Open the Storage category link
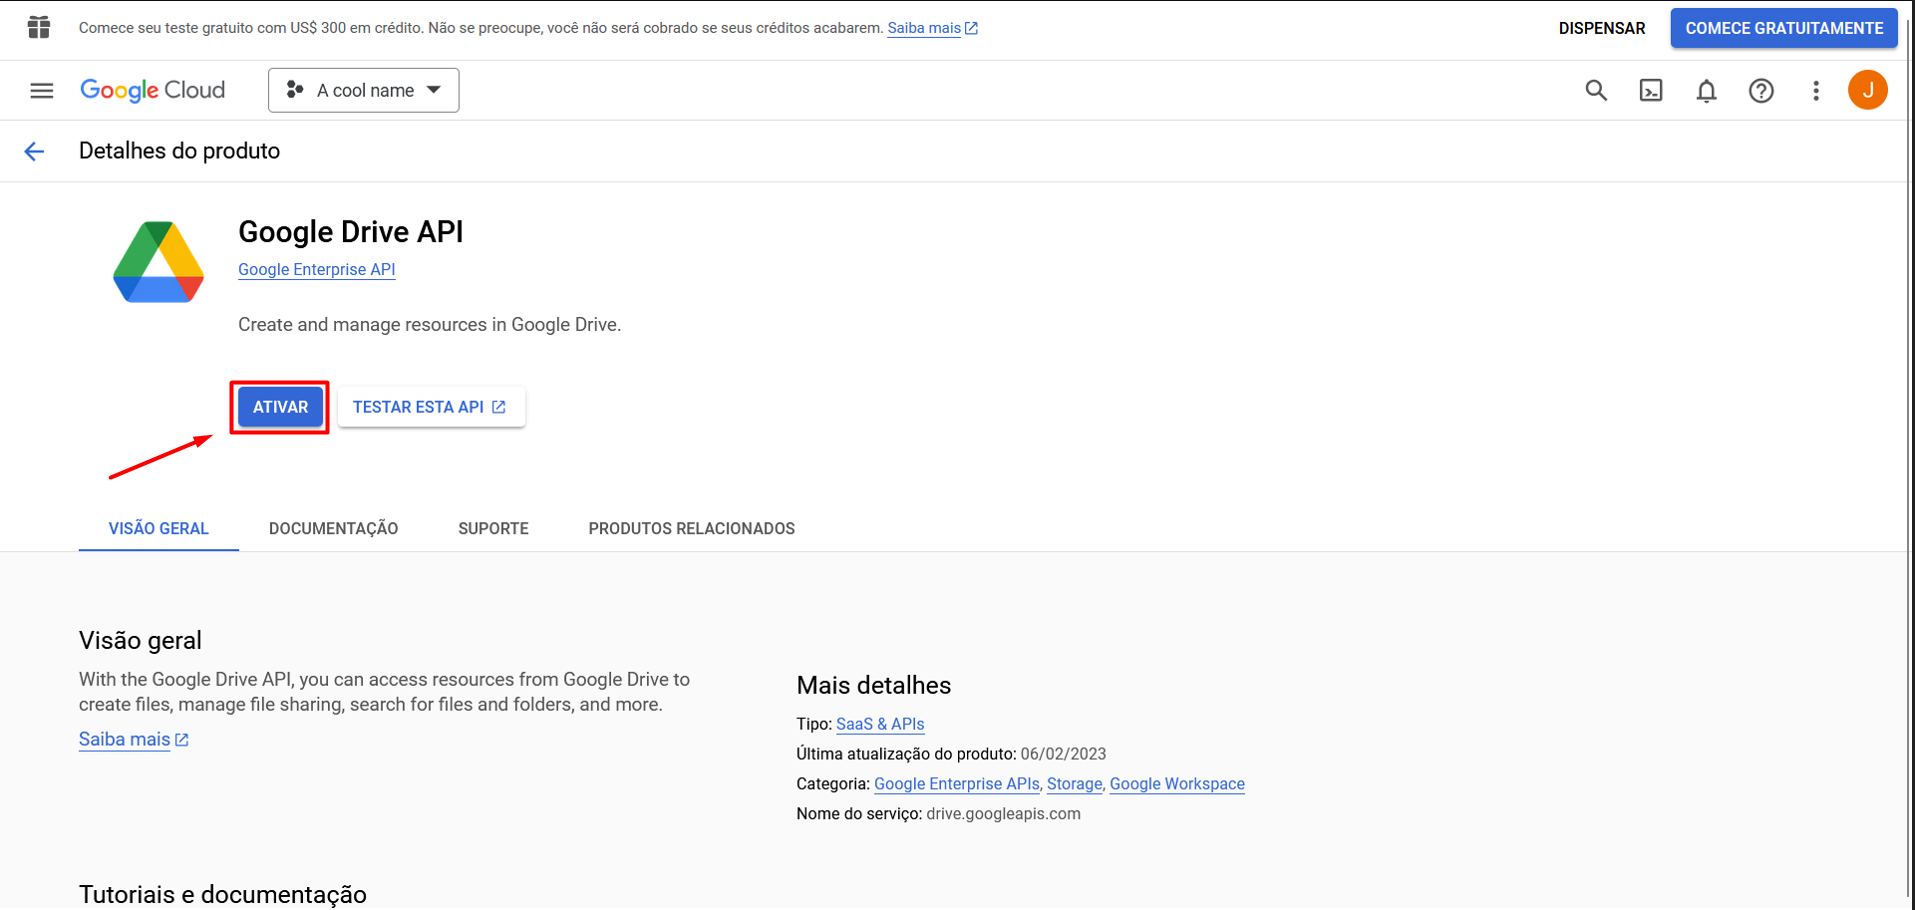 point(1074,784)
